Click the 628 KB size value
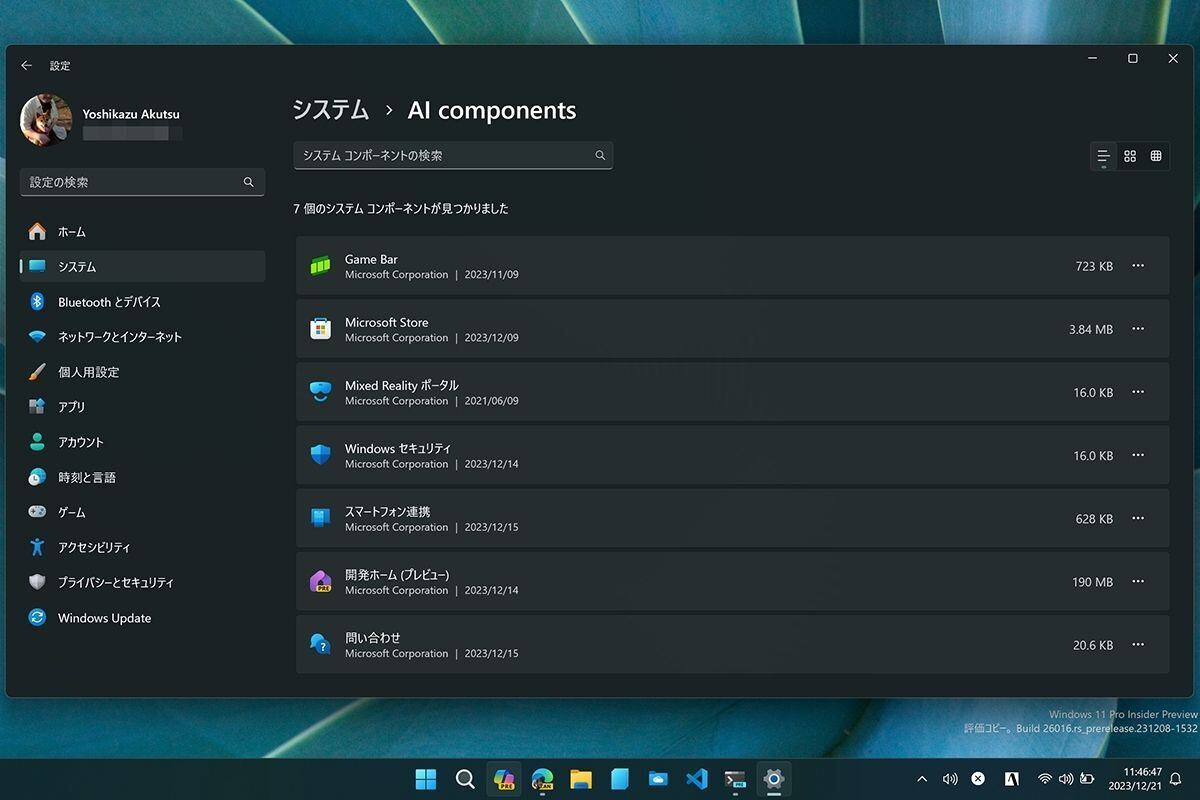The width and height of the screenshot is (1200, 800). tap(1094, 519)
